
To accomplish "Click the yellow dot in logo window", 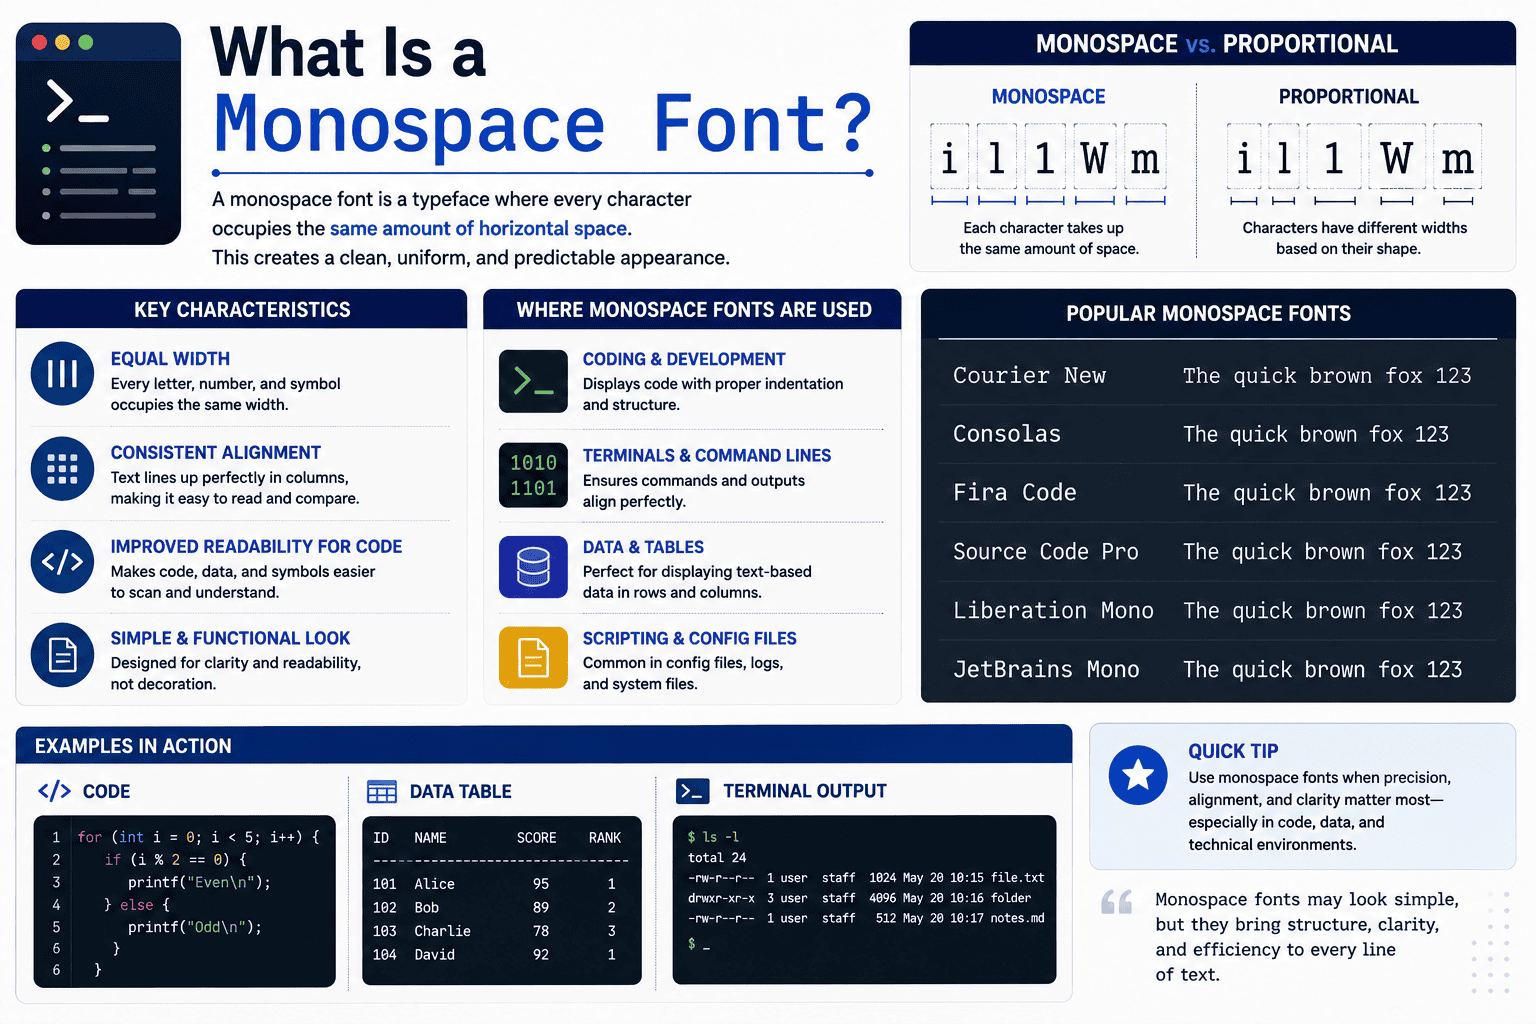I will [x=62, y=42].
